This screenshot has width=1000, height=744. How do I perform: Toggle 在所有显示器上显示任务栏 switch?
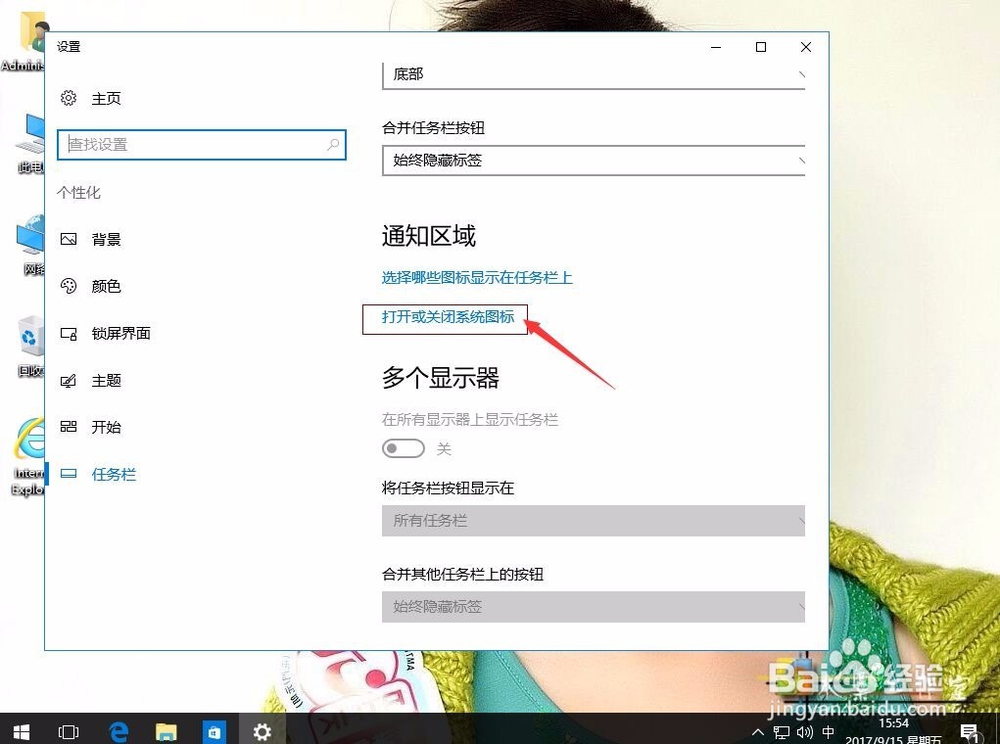pos(404,449)
